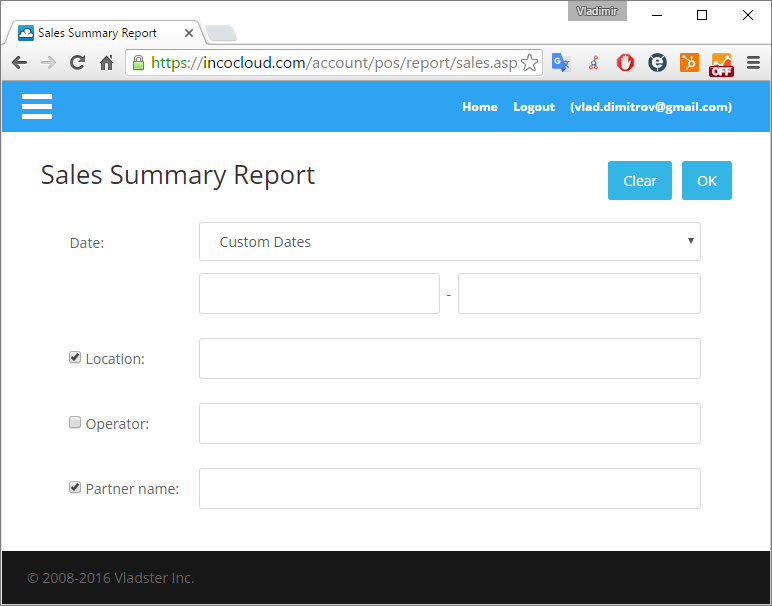The image size is (772, 606).
Task: Maximize the browser window
Action: click(702, 15)
